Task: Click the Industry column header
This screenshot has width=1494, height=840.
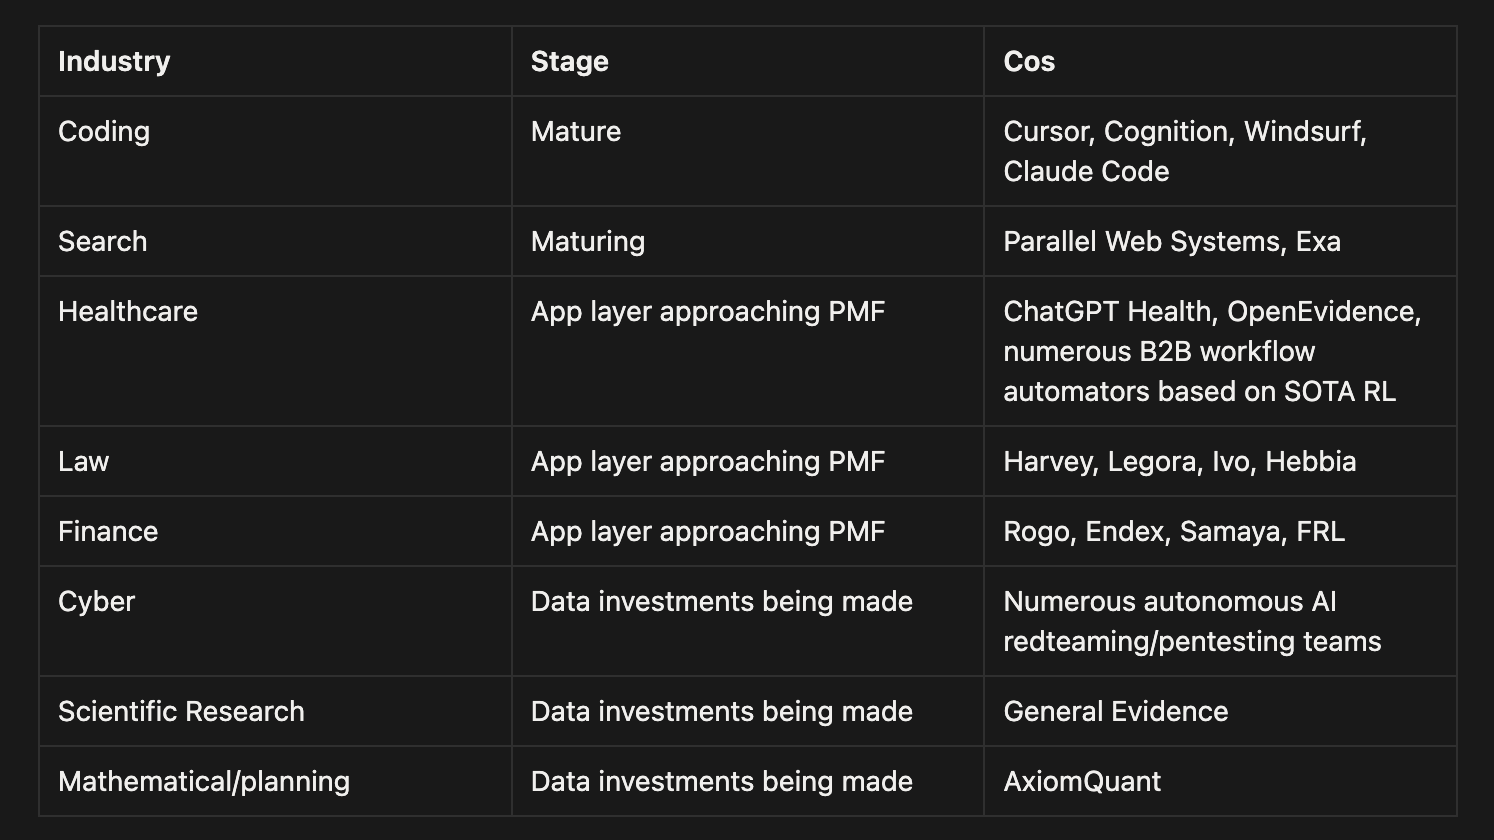Action: pyautogui.click(x=275, y=61)
